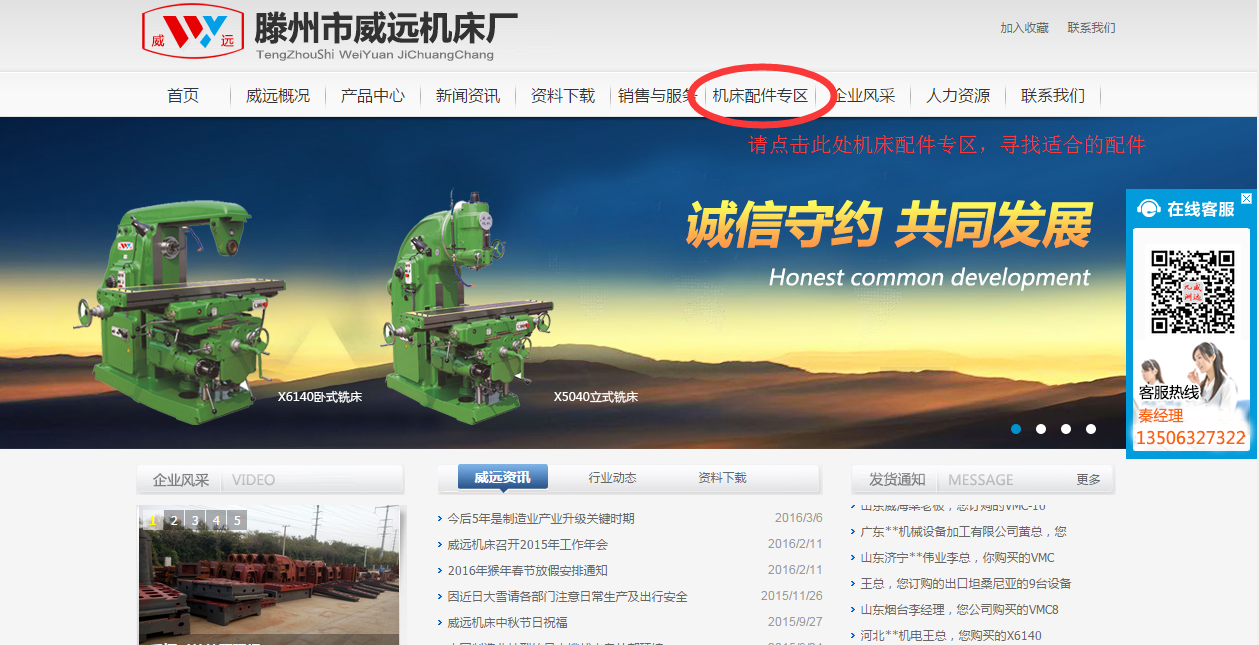
Task: Click the headset icon beside 在线客服
Action: (x=1149, y=209)
